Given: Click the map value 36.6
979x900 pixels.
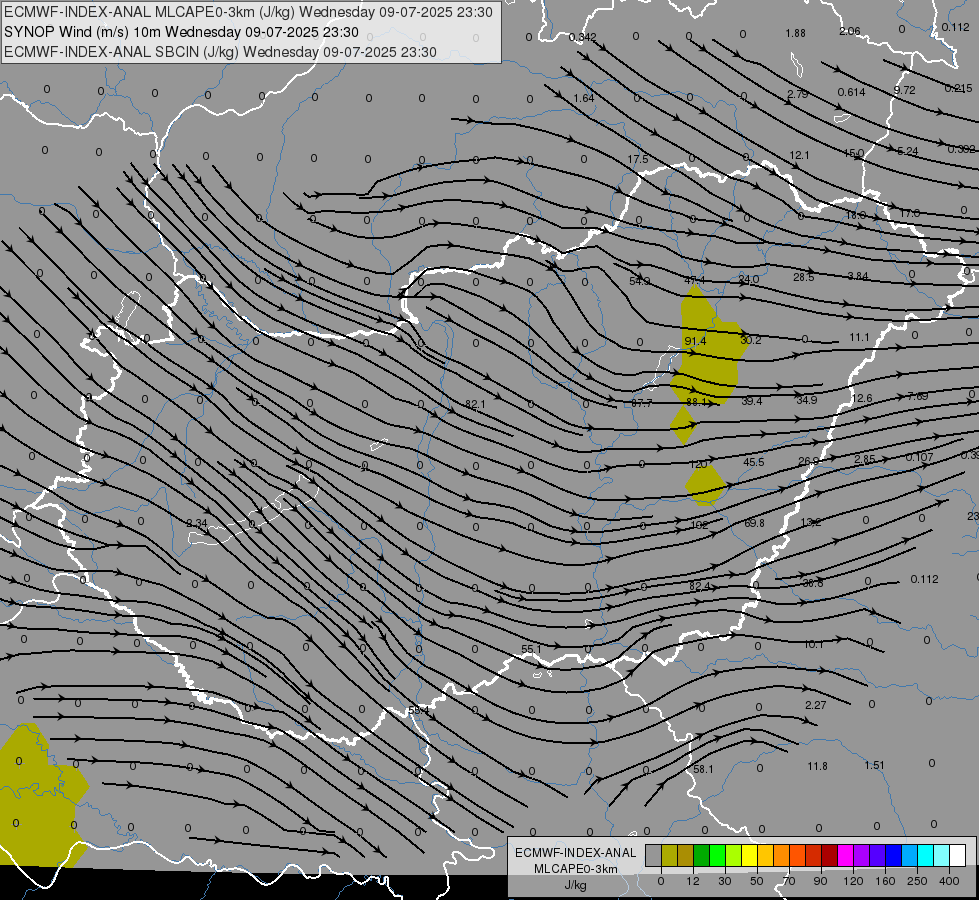Looking at the screenshot, I should [x=812, y=583].
